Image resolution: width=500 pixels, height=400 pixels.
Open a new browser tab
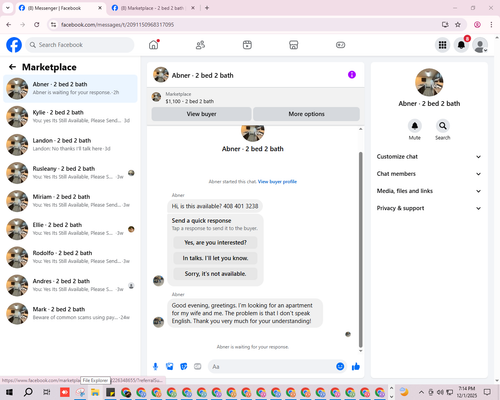[207, 8]
